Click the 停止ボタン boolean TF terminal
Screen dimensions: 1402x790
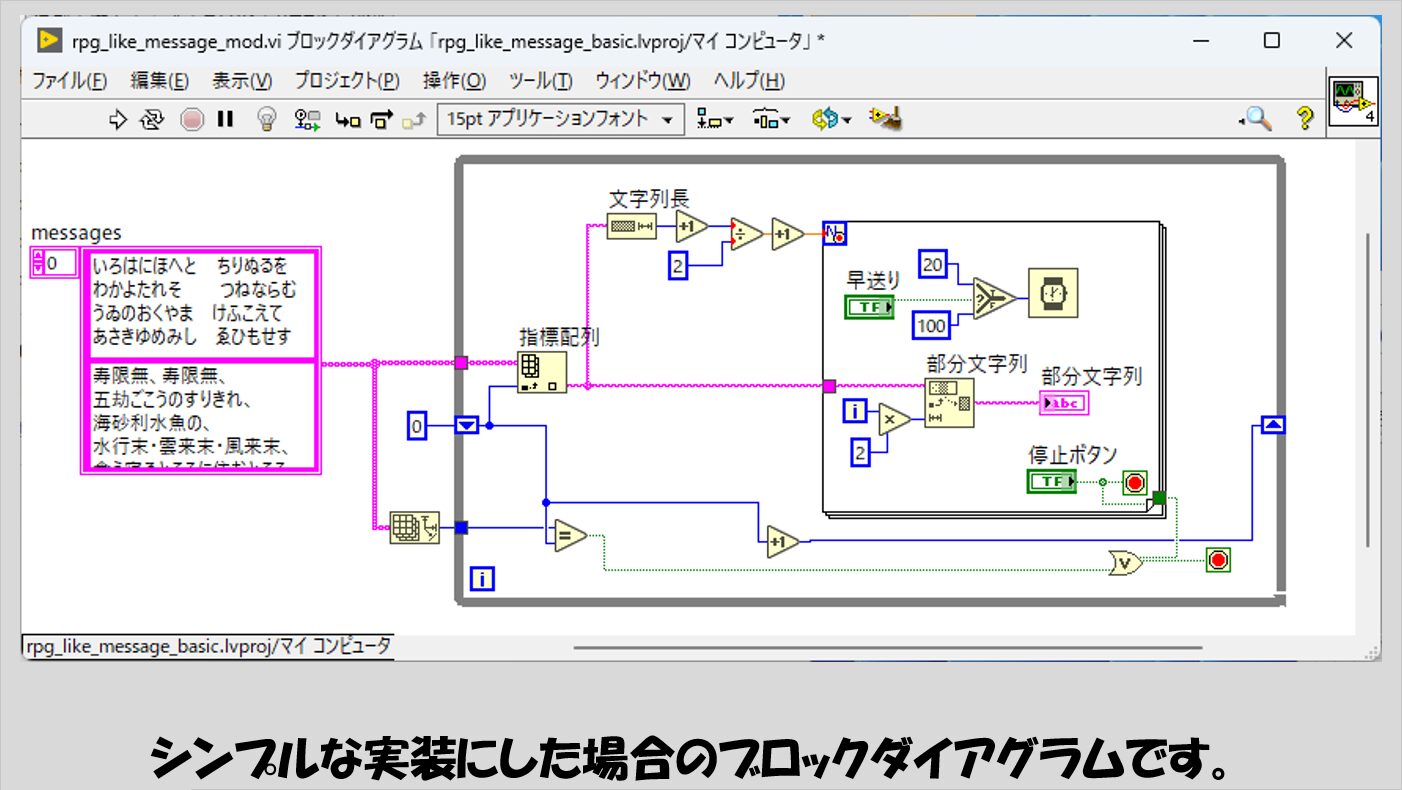(x=1051, y=482)
